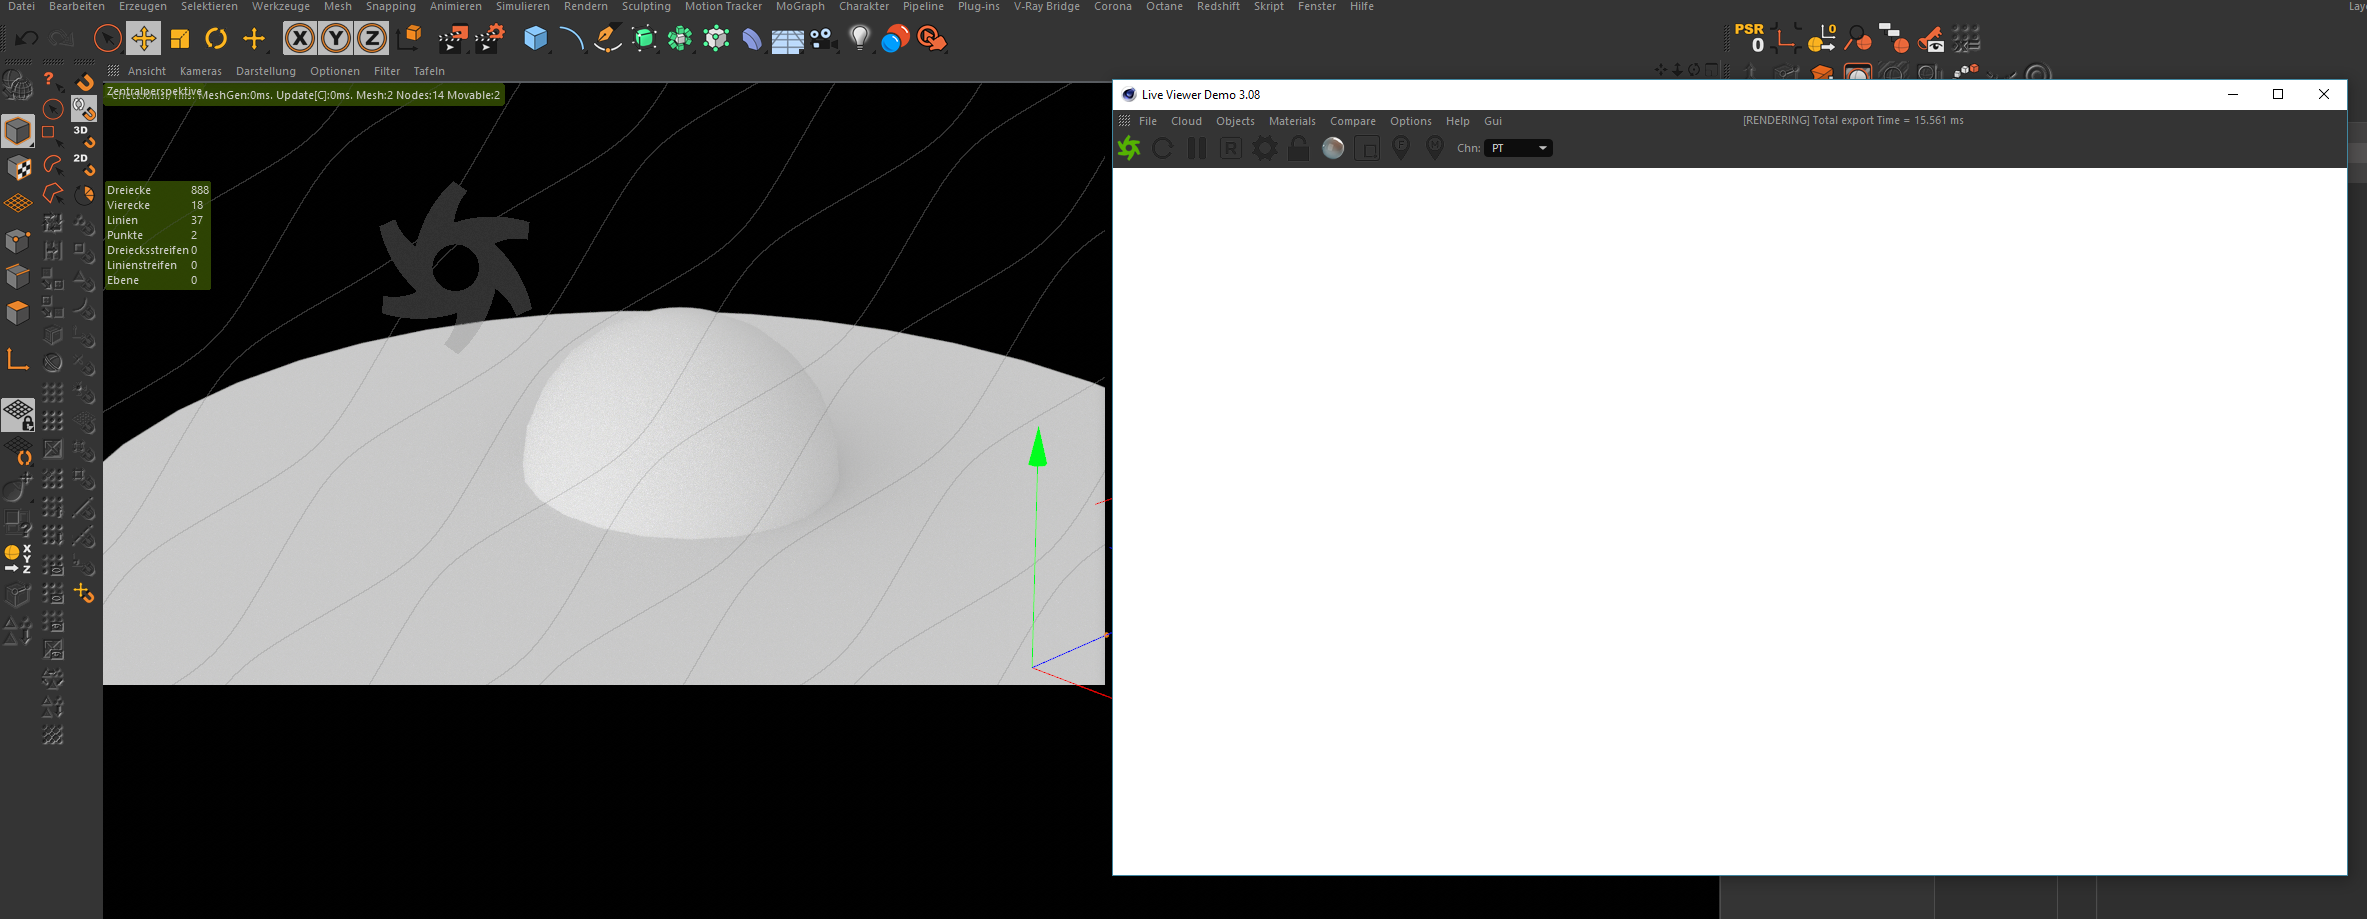The width and height of the screenshot is (2367, 919).
Task: Send scene and restart Octane render
Action: tap(1129, 148)
